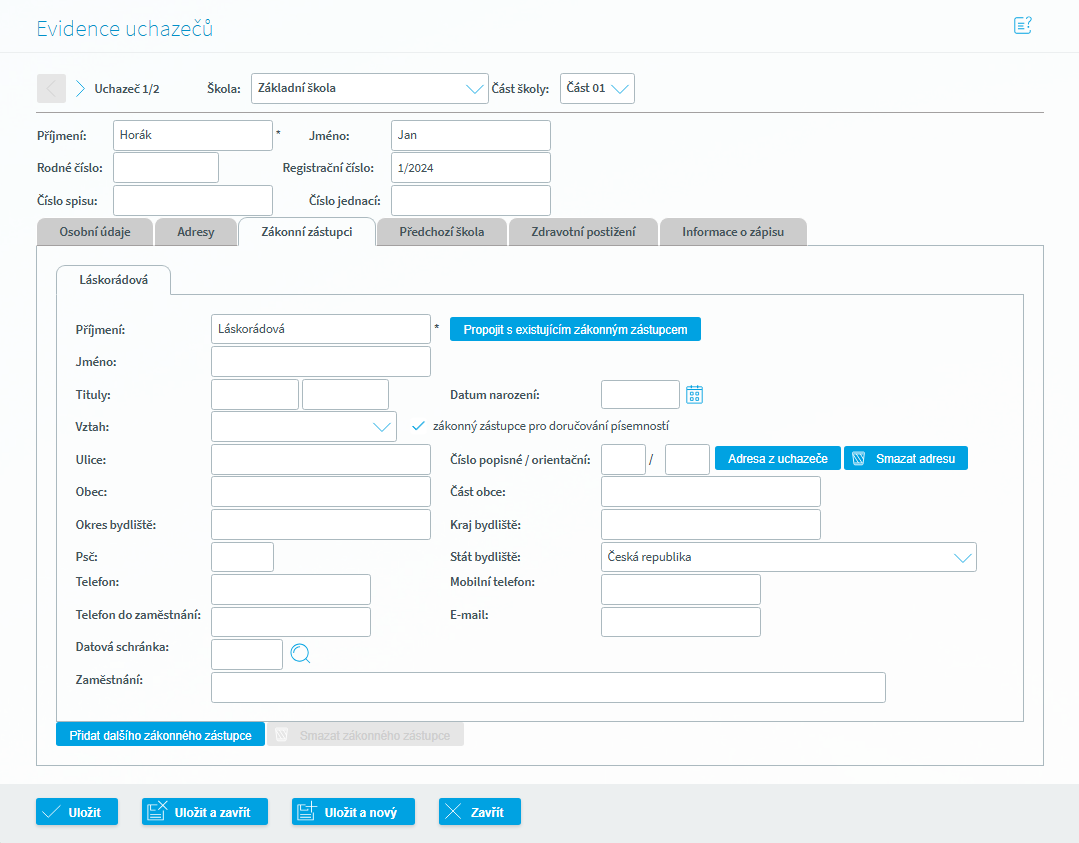Image resolution: width=1079 pixels, height=843 pixels.
Task: Switch to Osobní údaje tab
Action: pyautogui.click(x=94, y=232)
